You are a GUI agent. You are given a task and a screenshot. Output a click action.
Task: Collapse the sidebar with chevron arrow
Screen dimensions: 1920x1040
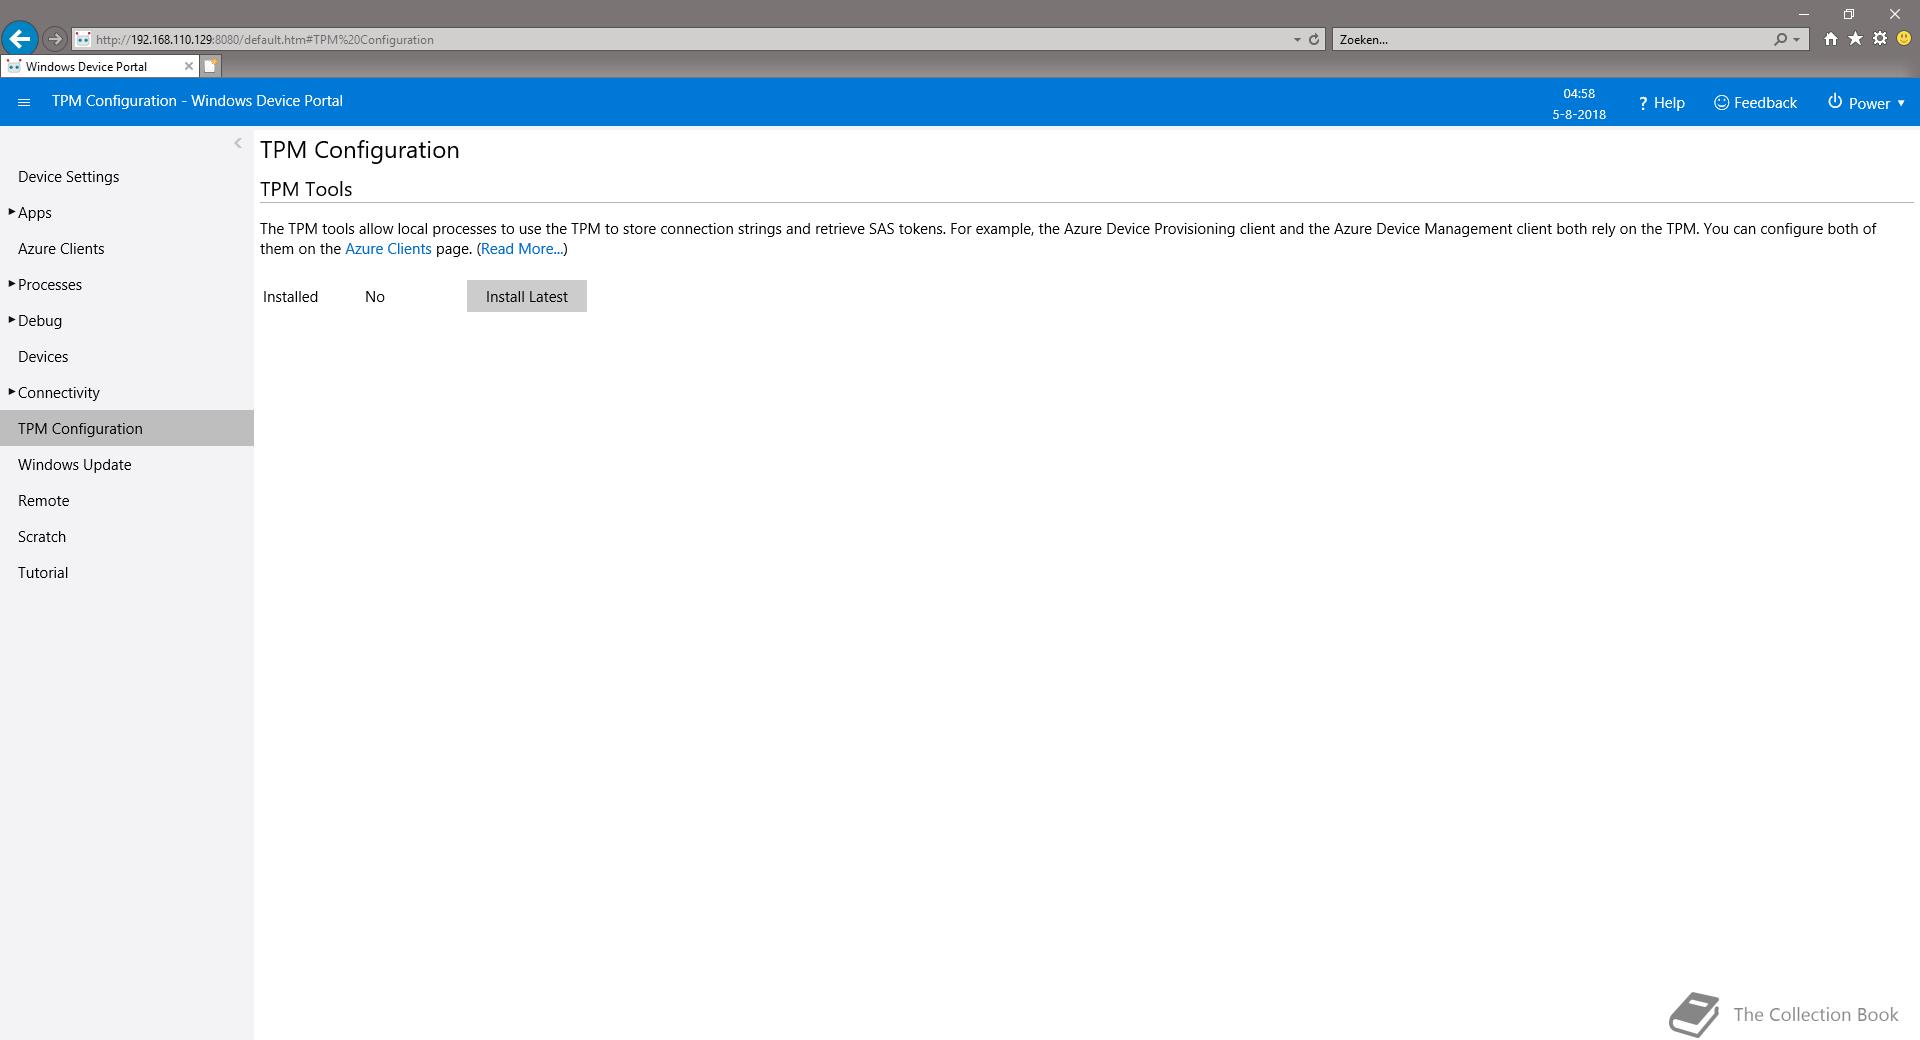point(238,143)
